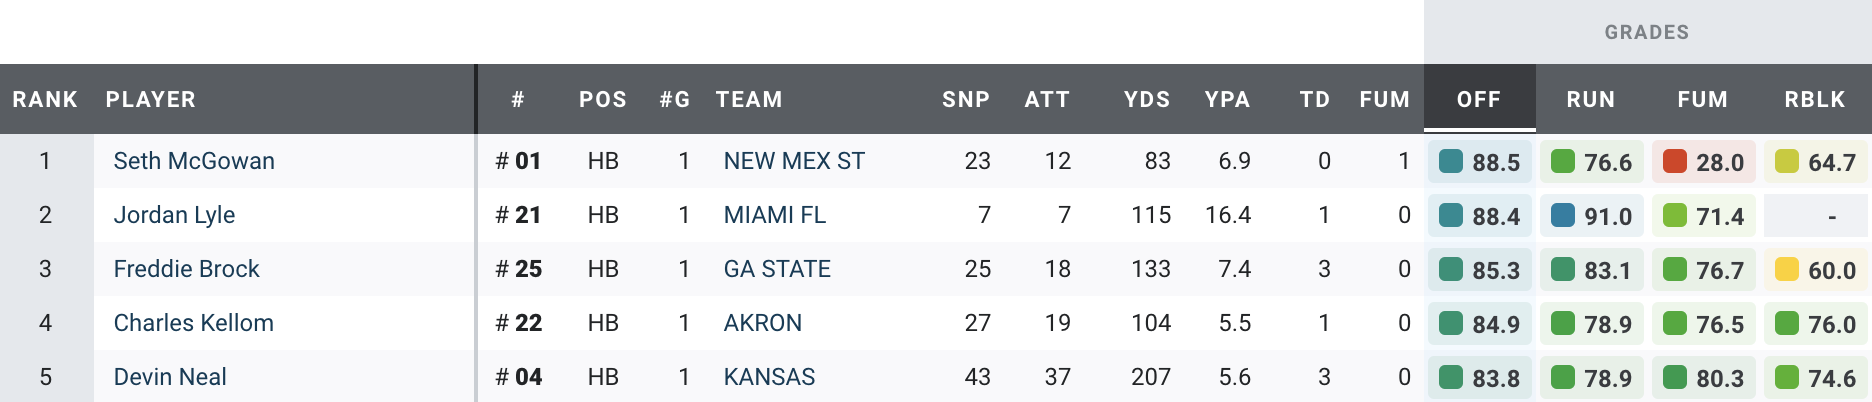Click red 28.0 fumble grade swatch
The width and height of the screenshot is (1872, 402).
pyautogui.click(x=1675, y=161)
